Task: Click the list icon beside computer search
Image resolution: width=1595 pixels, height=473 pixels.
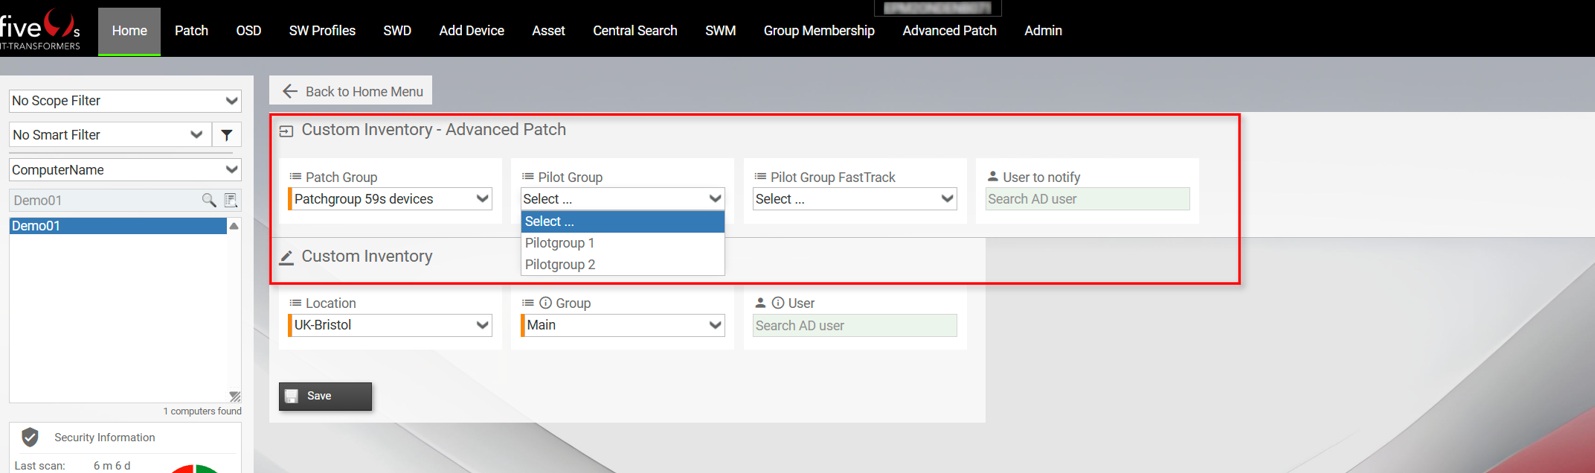Action: click(231, 200)
